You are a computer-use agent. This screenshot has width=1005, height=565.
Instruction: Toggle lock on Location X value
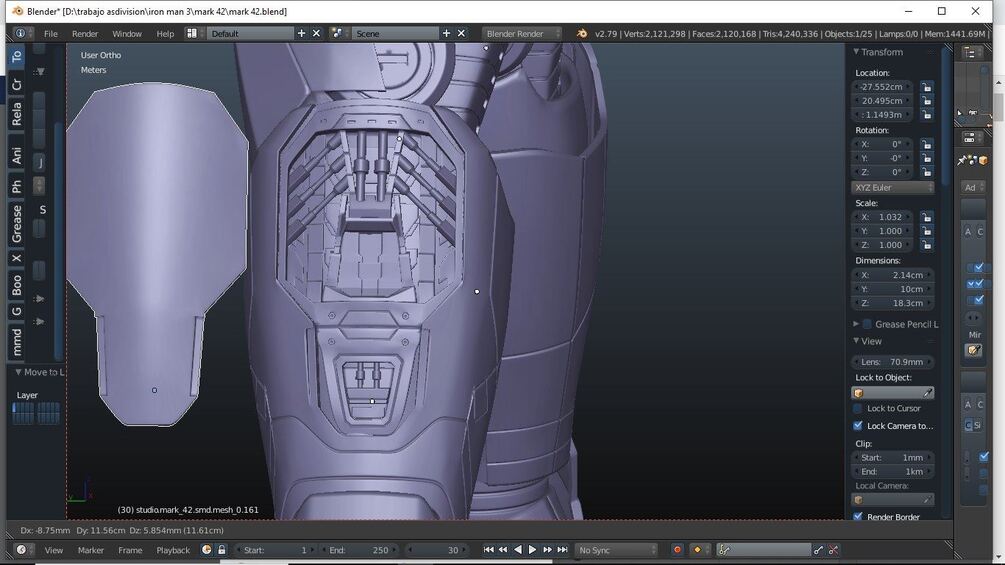(x=926, y=86)
